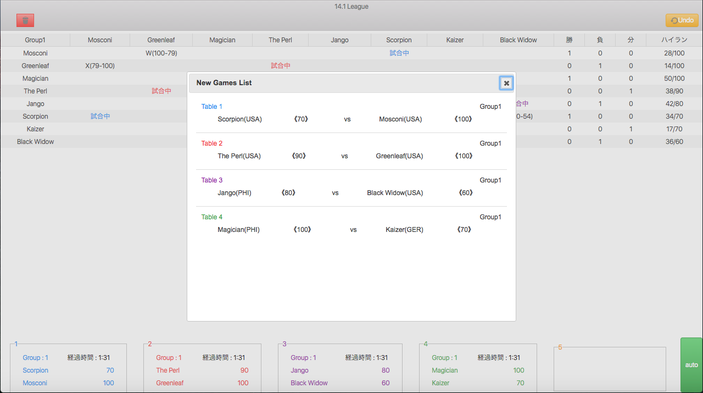Screen dimensions: 703x393
Task: Click The Perl(USA) in Table 2
Action: coord(239,156)
